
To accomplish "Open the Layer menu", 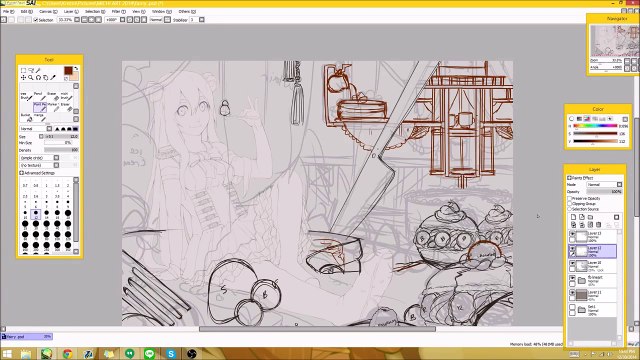I will [71, 11].
